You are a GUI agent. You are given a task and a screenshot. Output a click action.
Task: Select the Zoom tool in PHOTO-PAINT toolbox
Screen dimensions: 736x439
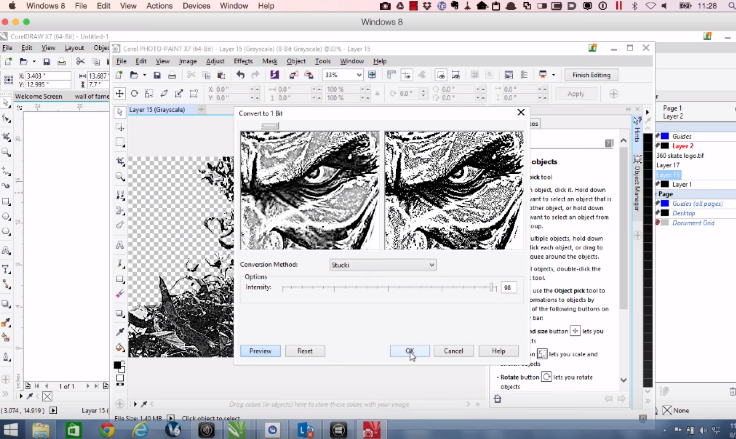120,177
